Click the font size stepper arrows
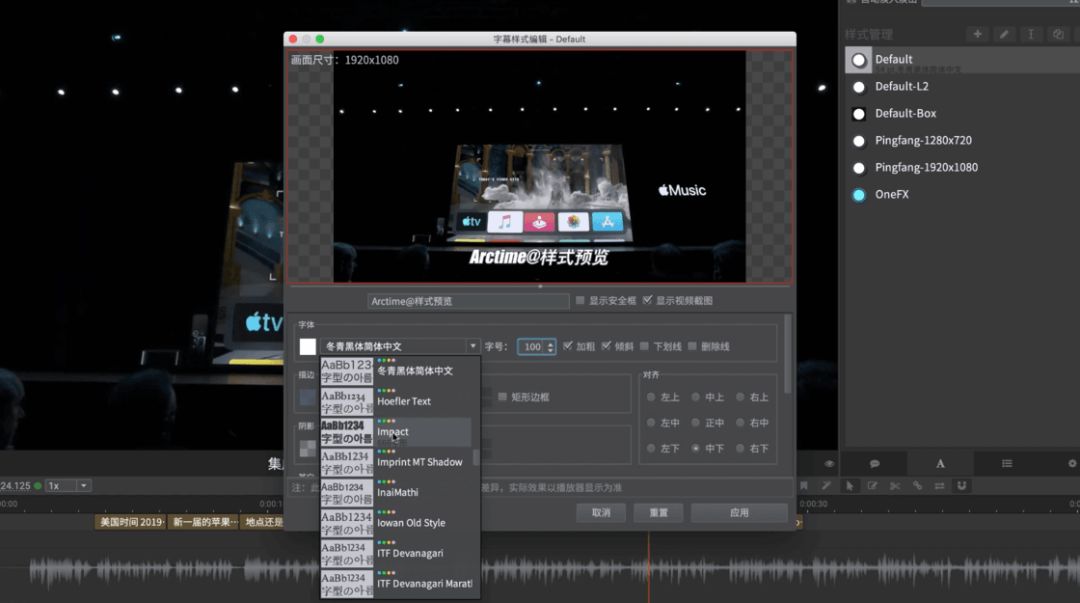 click(550, 347)
